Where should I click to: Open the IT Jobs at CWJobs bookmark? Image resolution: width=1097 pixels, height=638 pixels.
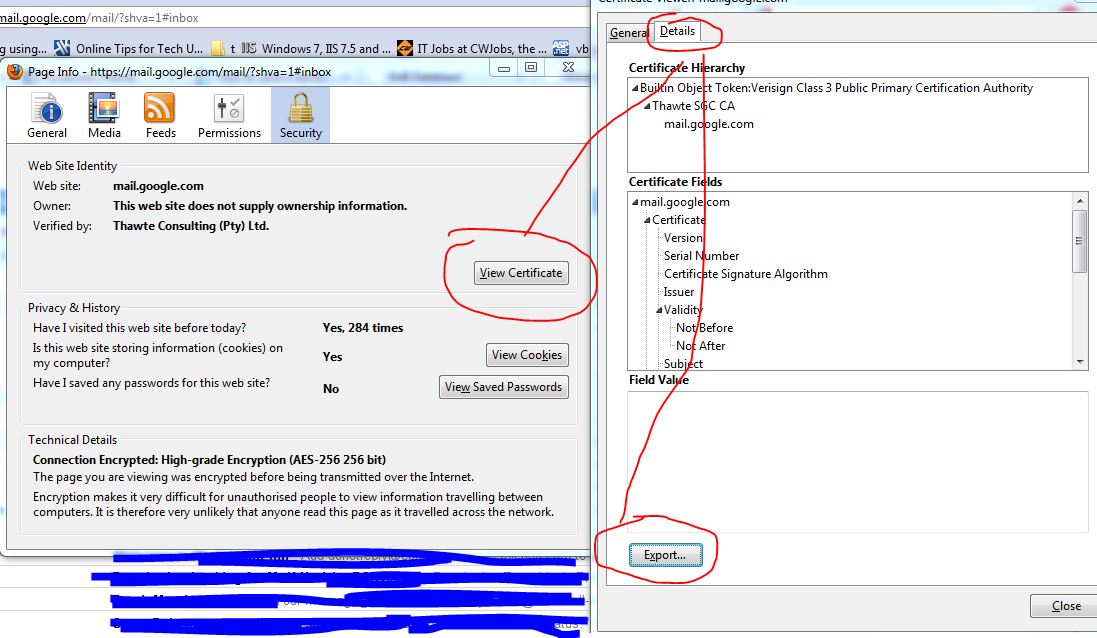pyautogui.click(x=472, y=48)
